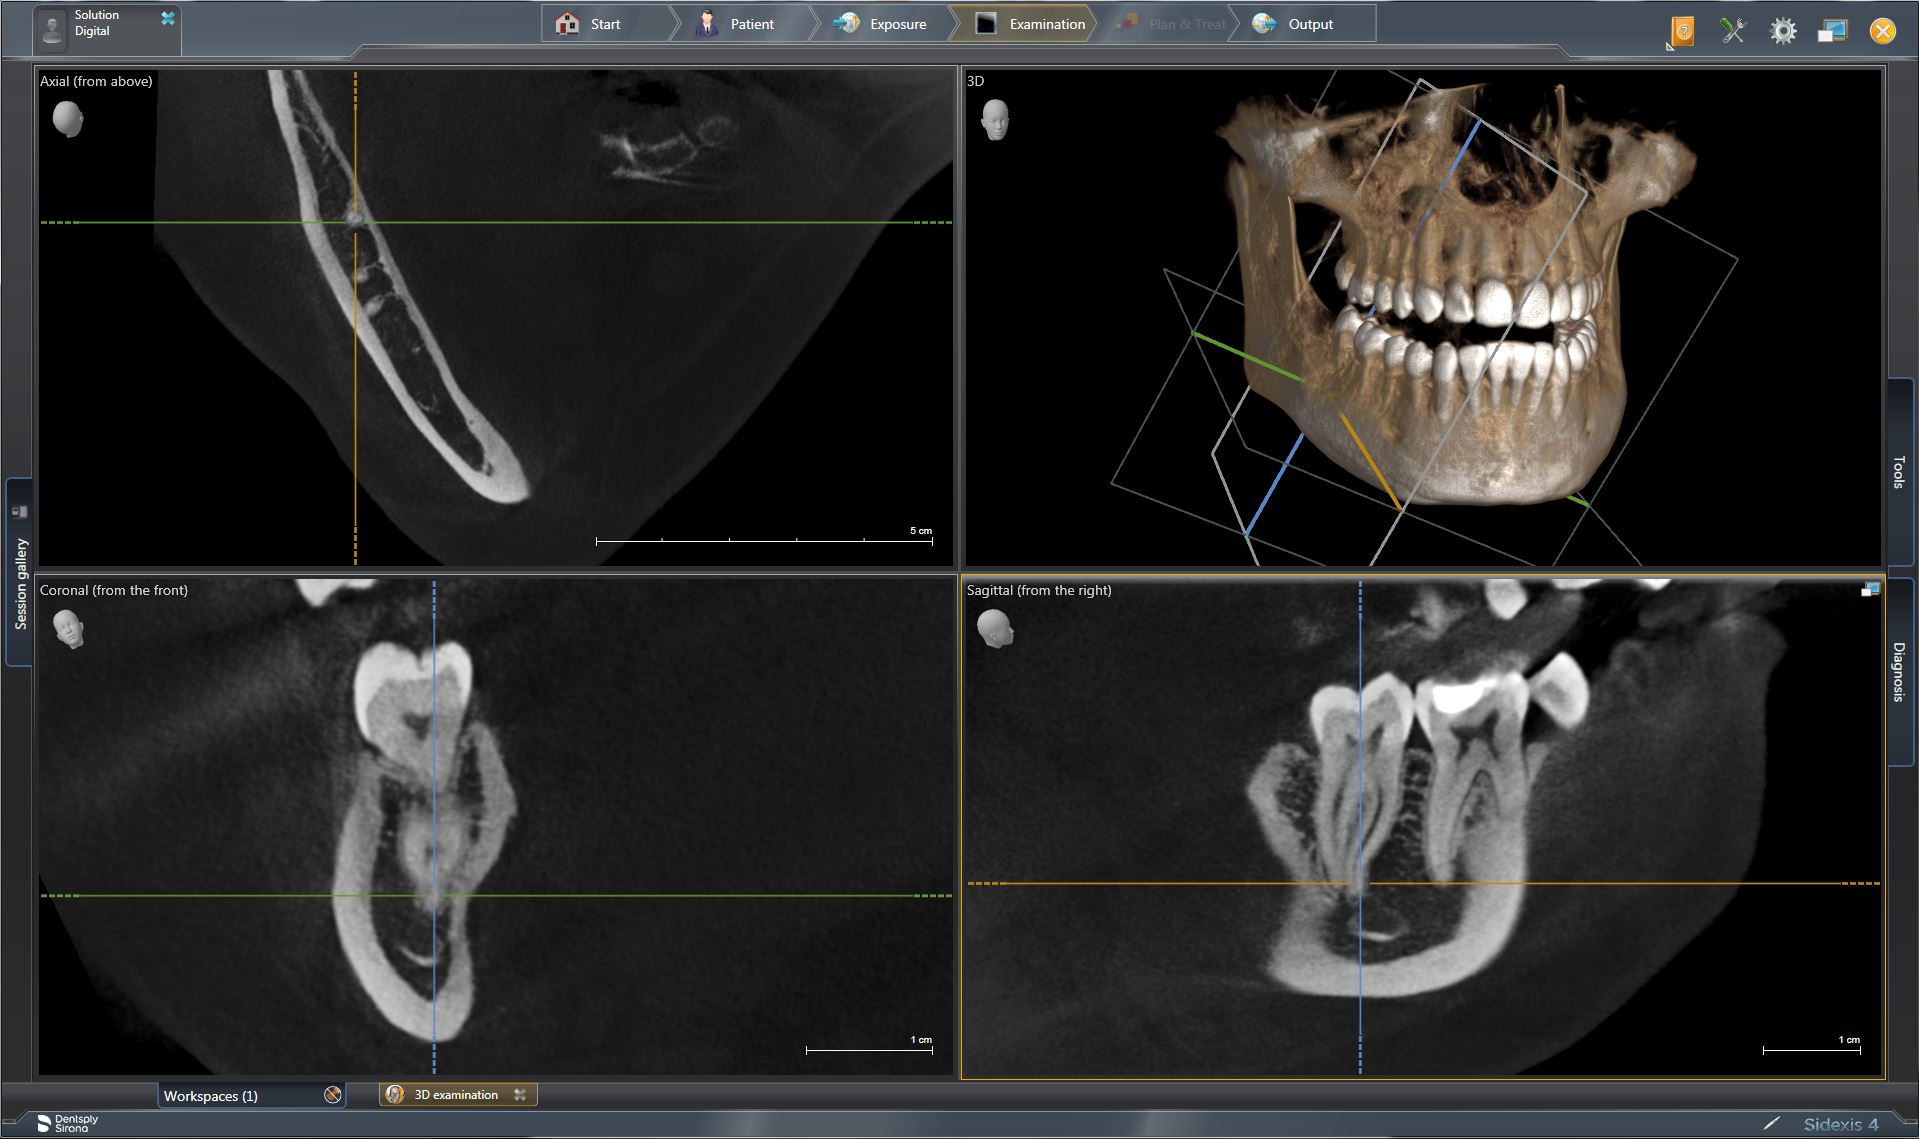Open the screwdriver and wrench service tools

pos(1733,31)
